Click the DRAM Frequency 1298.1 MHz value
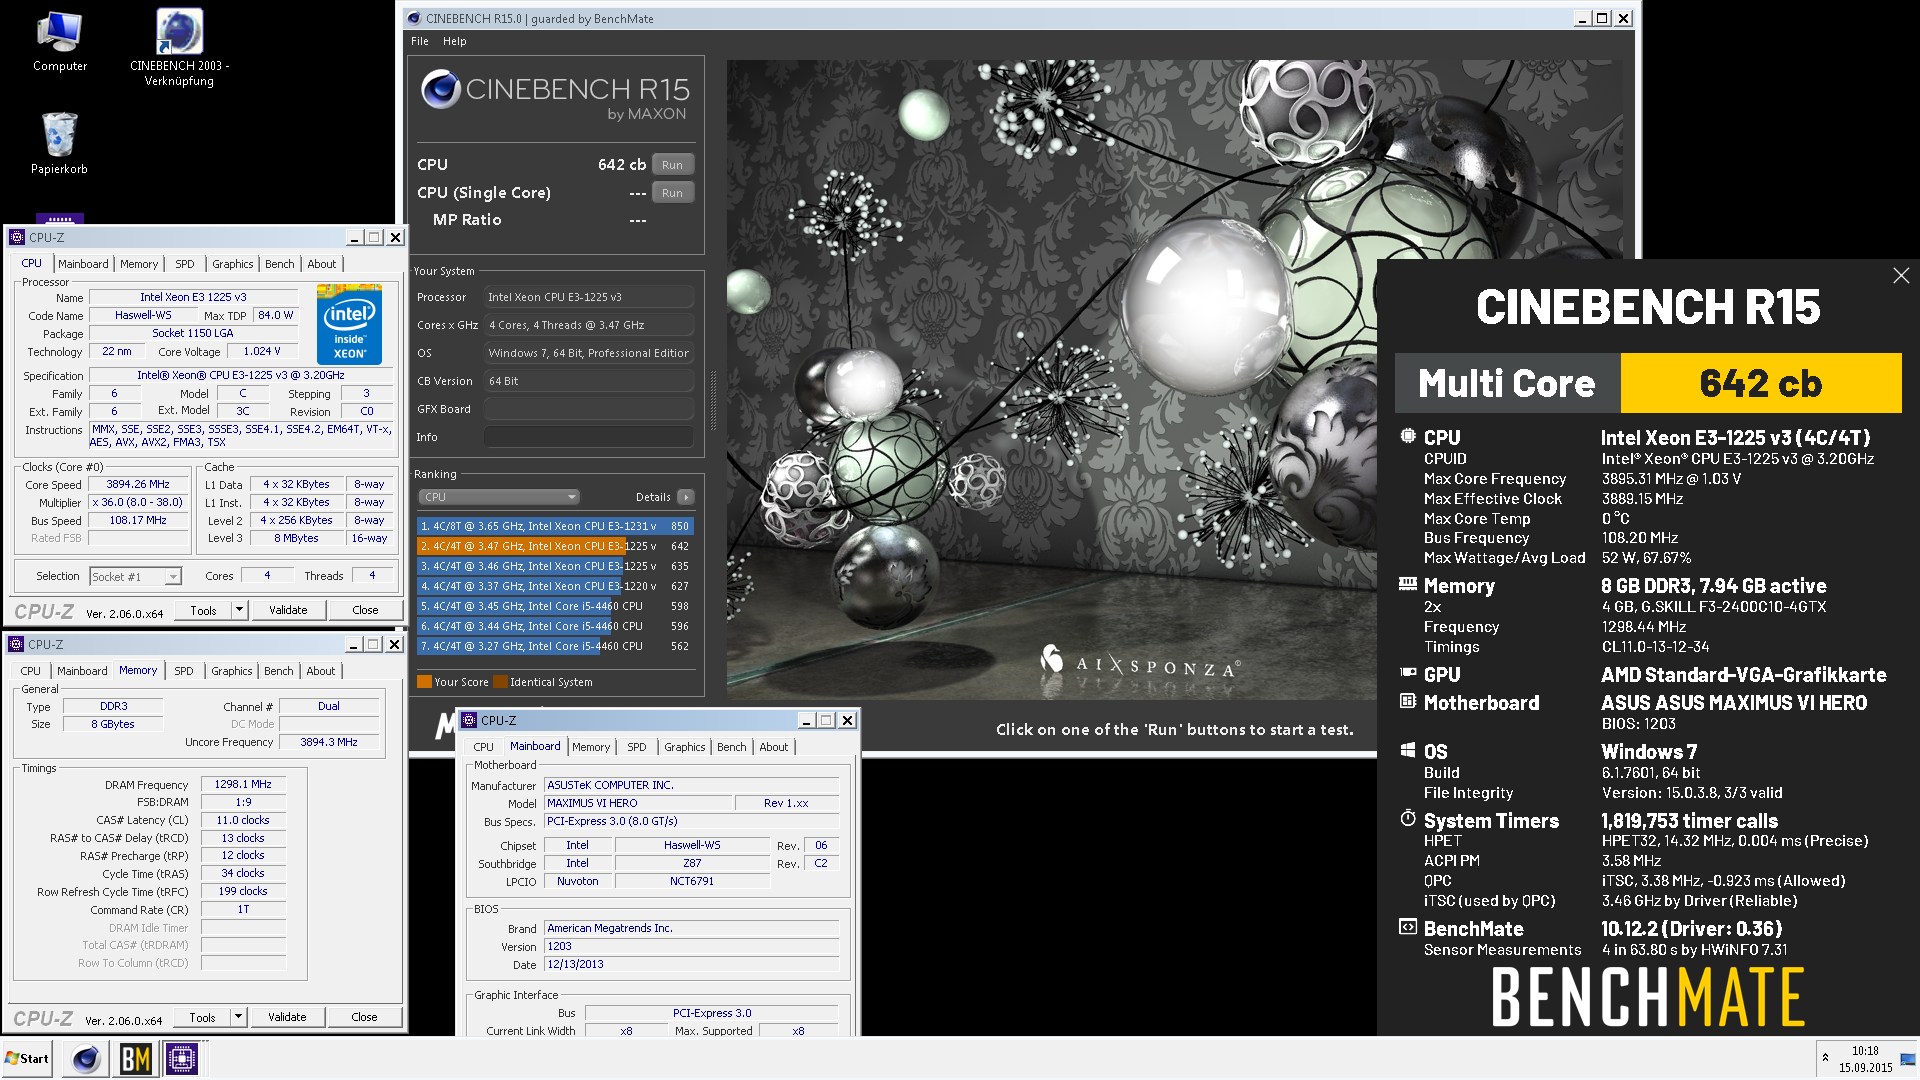Image resolution: width=1920 pixels, height=1080 pixels. [x=243, y=784]
